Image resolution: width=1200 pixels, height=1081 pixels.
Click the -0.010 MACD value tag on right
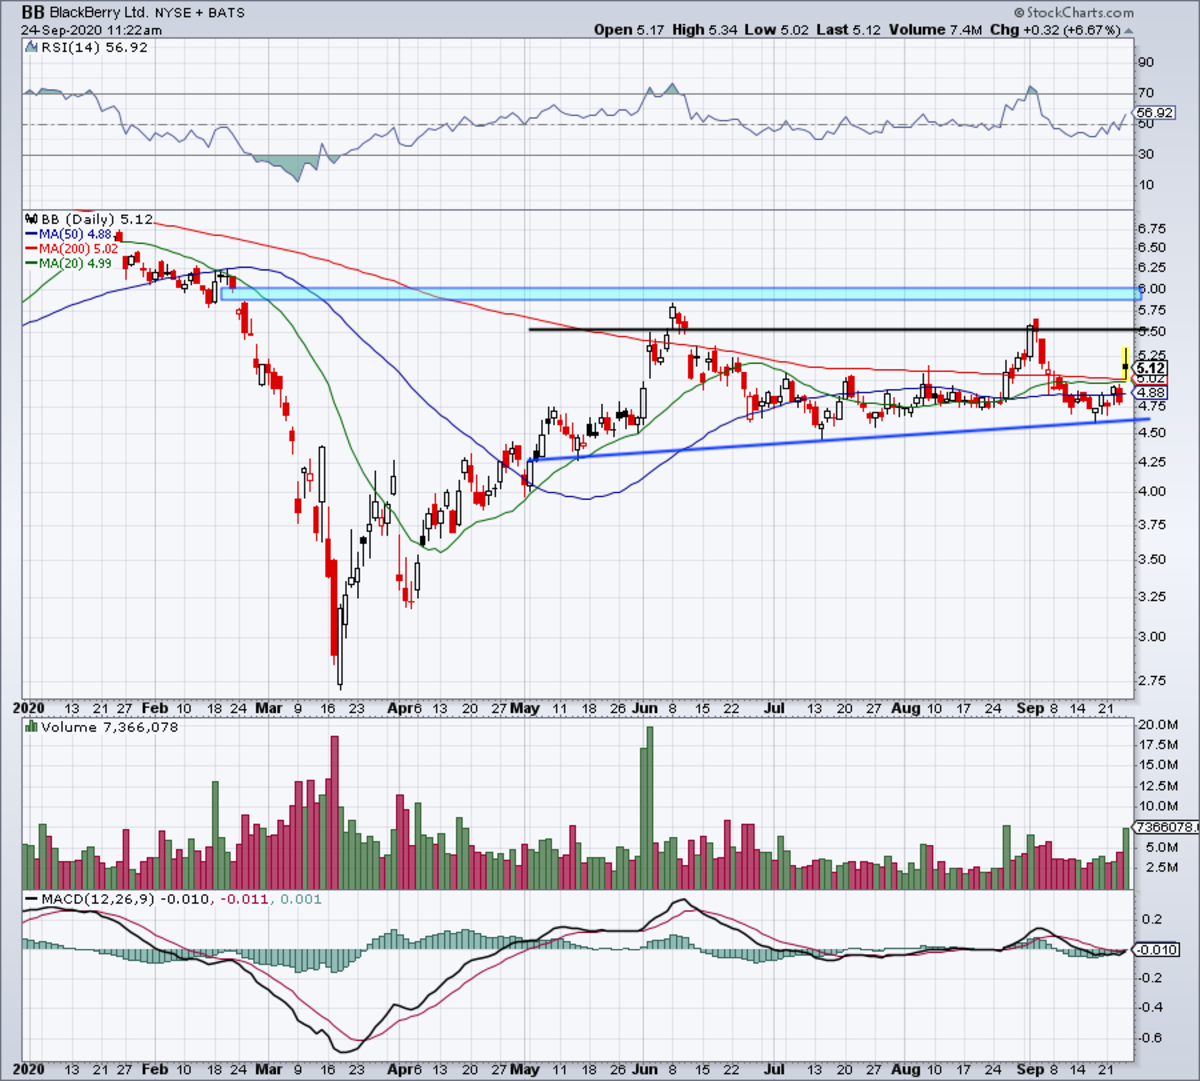point(1157,949)
